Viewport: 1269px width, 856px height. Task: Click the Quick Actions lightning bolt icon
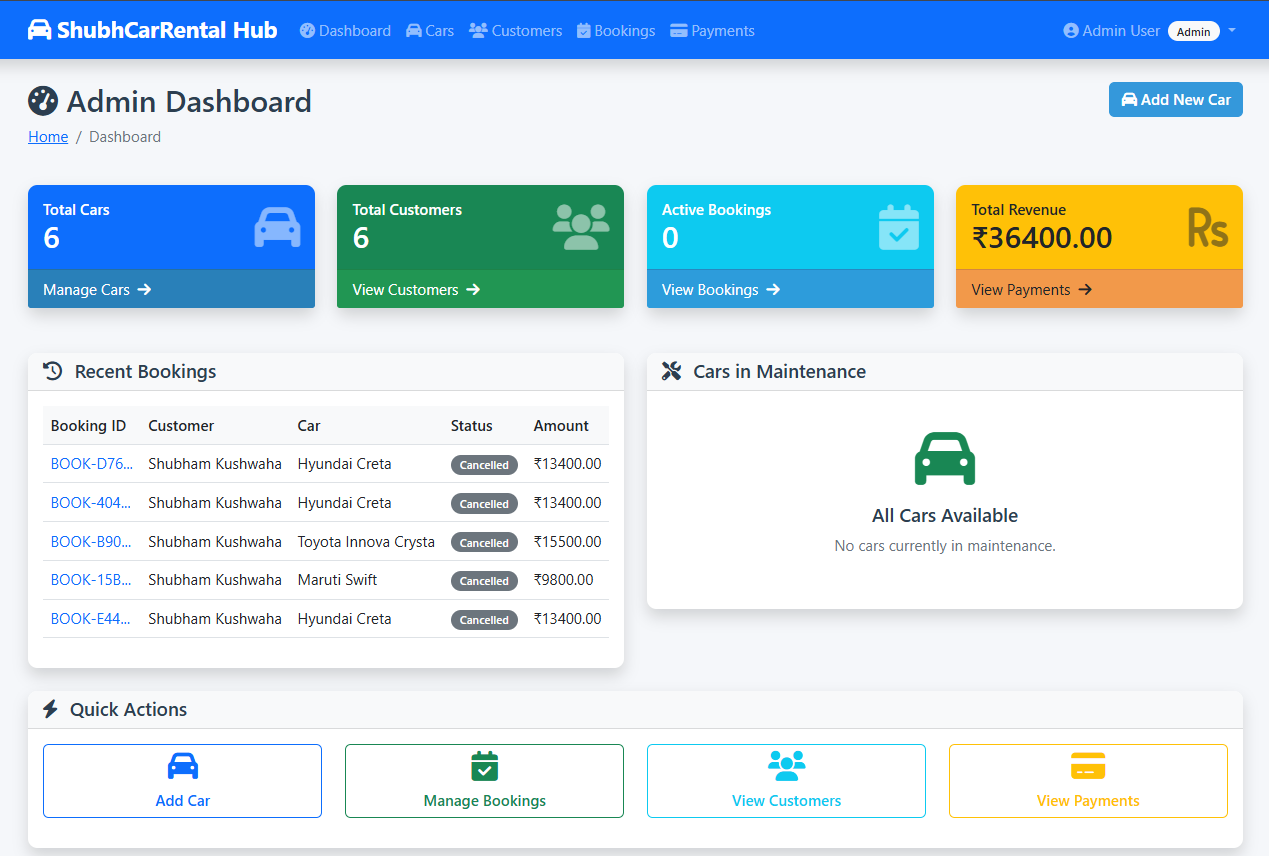click(x=51, y=709)
